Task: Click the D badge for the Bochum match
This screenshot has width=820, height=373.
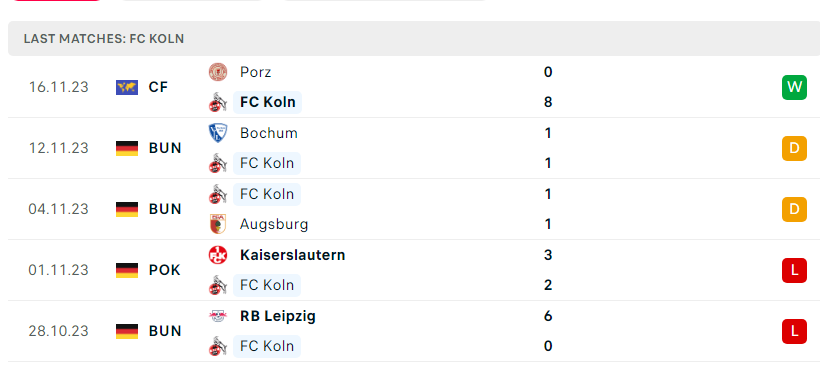Action: pos(794,148)
